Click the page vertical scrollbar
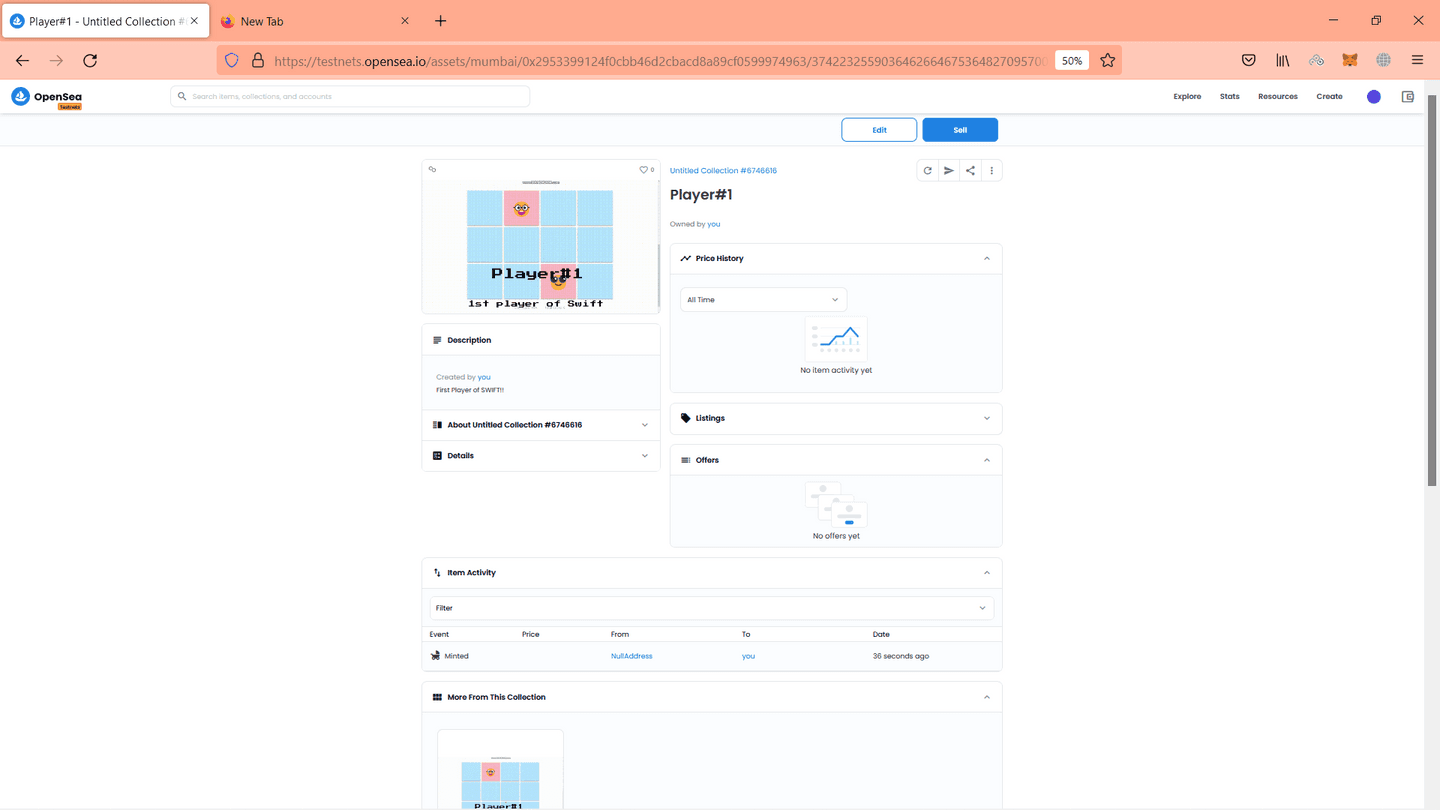The image size is (1440, 810). [x=1431, y=290]
